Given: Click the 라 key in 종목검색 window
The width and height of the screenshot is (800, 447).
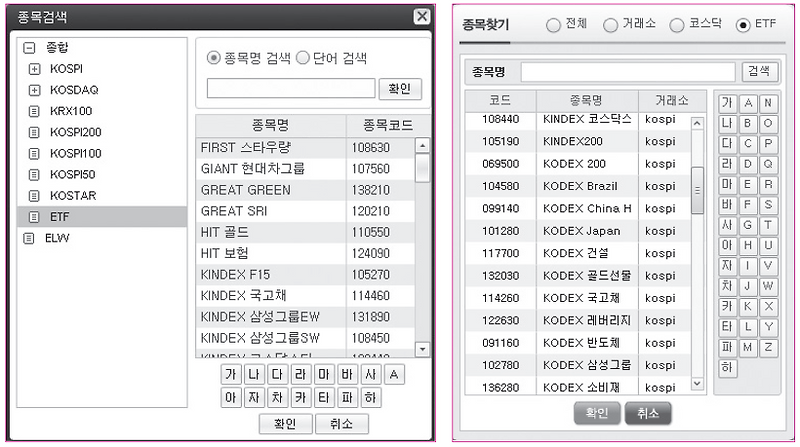Looking at the screenshot, I should (301, 375).
